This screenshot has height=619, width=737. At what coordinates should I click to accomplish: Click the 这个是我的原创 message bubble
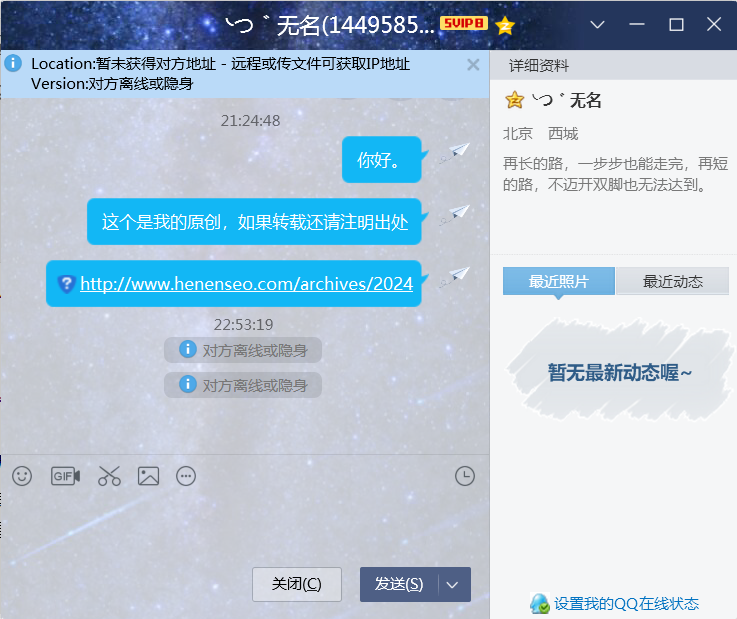(254, 222)
